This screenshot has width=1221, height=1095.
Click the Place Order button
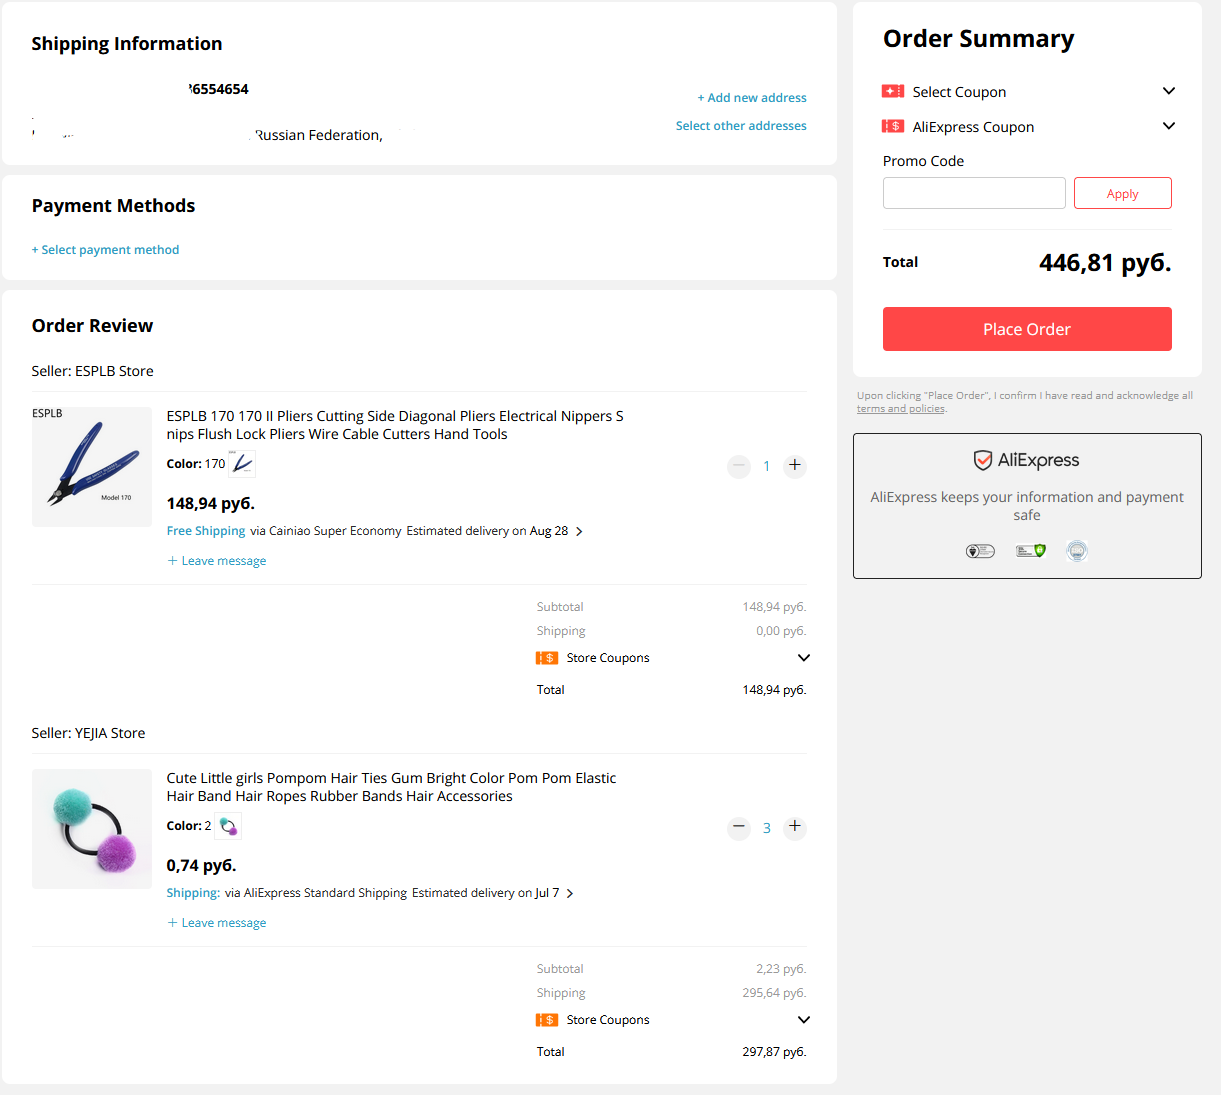coord(1027,329)
